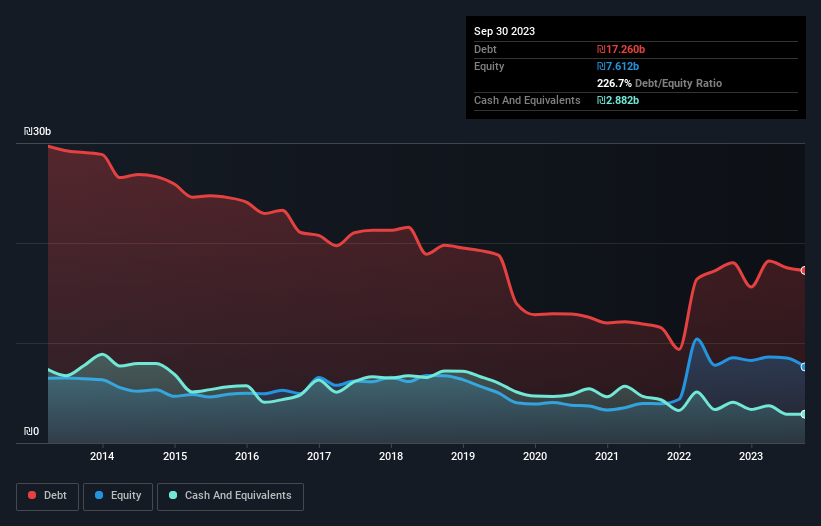Click the ₪17.260b debt value

pyautogui.click(x=621, y=49)
